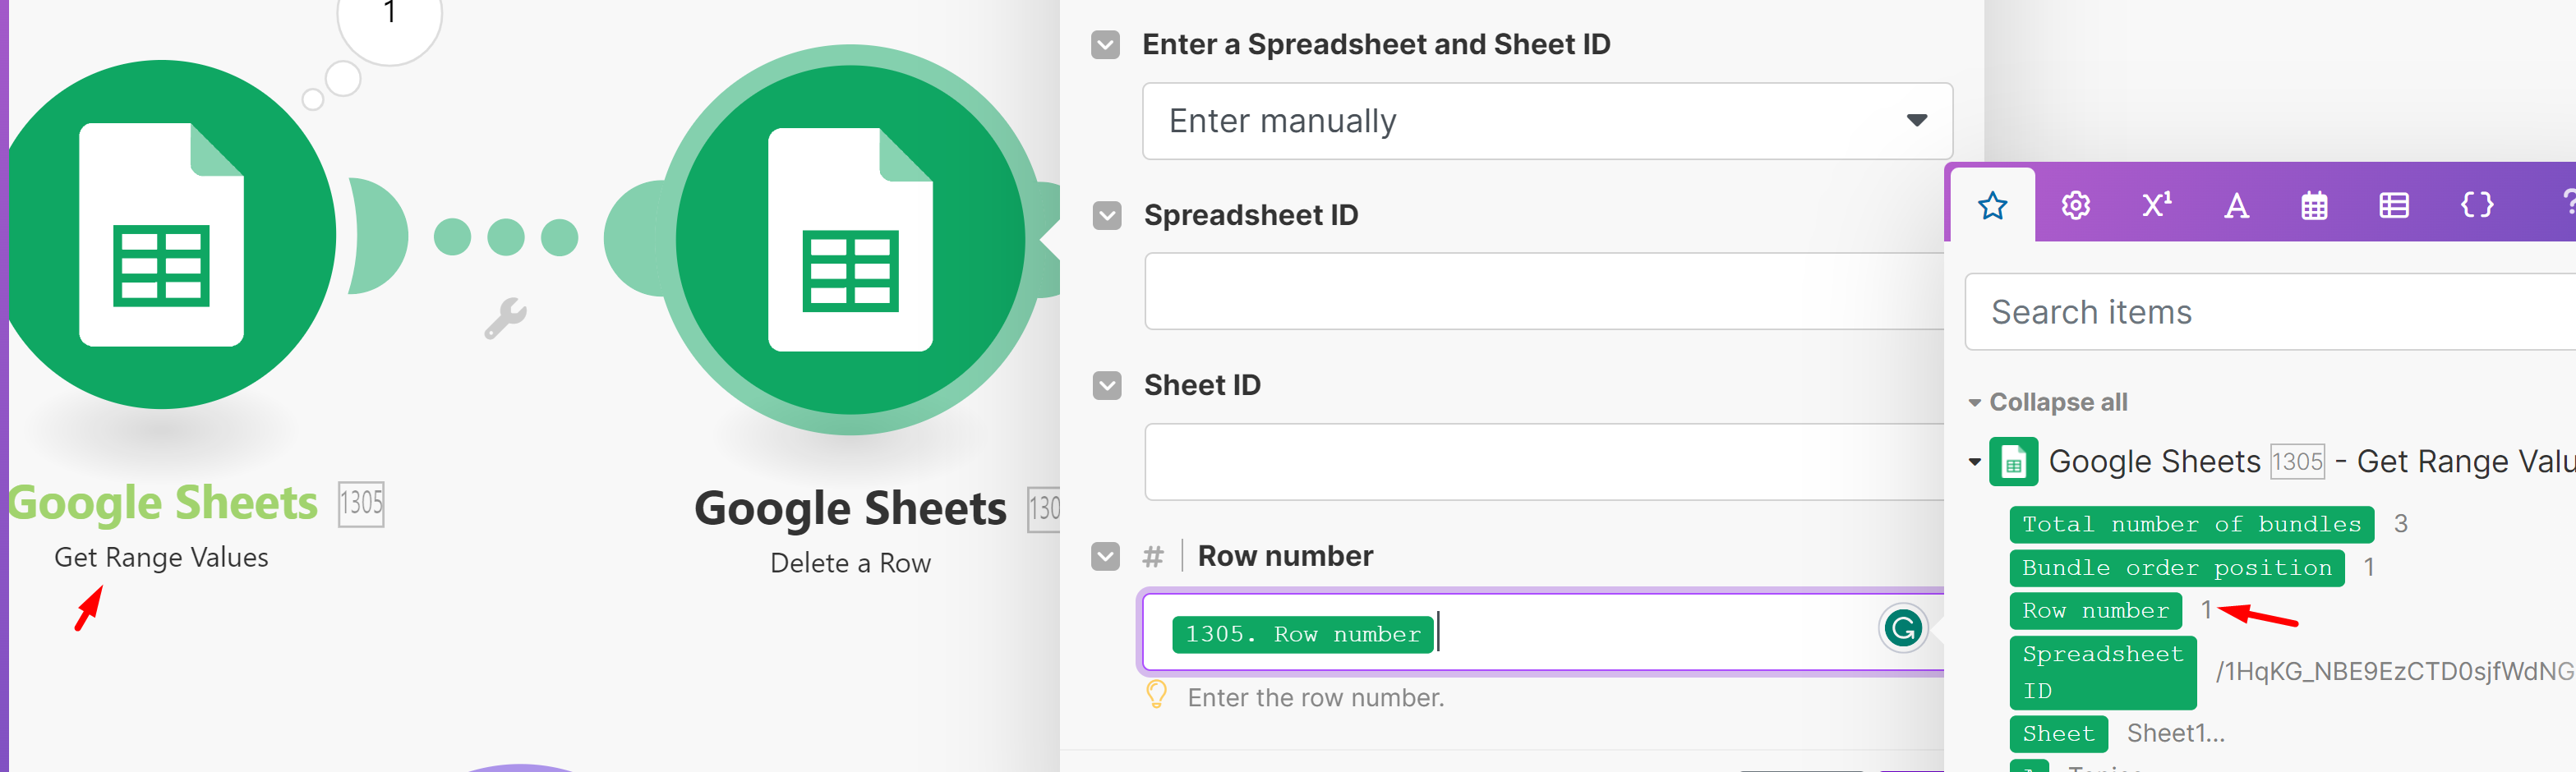Open the date and time calendar tab
2576x772 pixels.
2314,206
